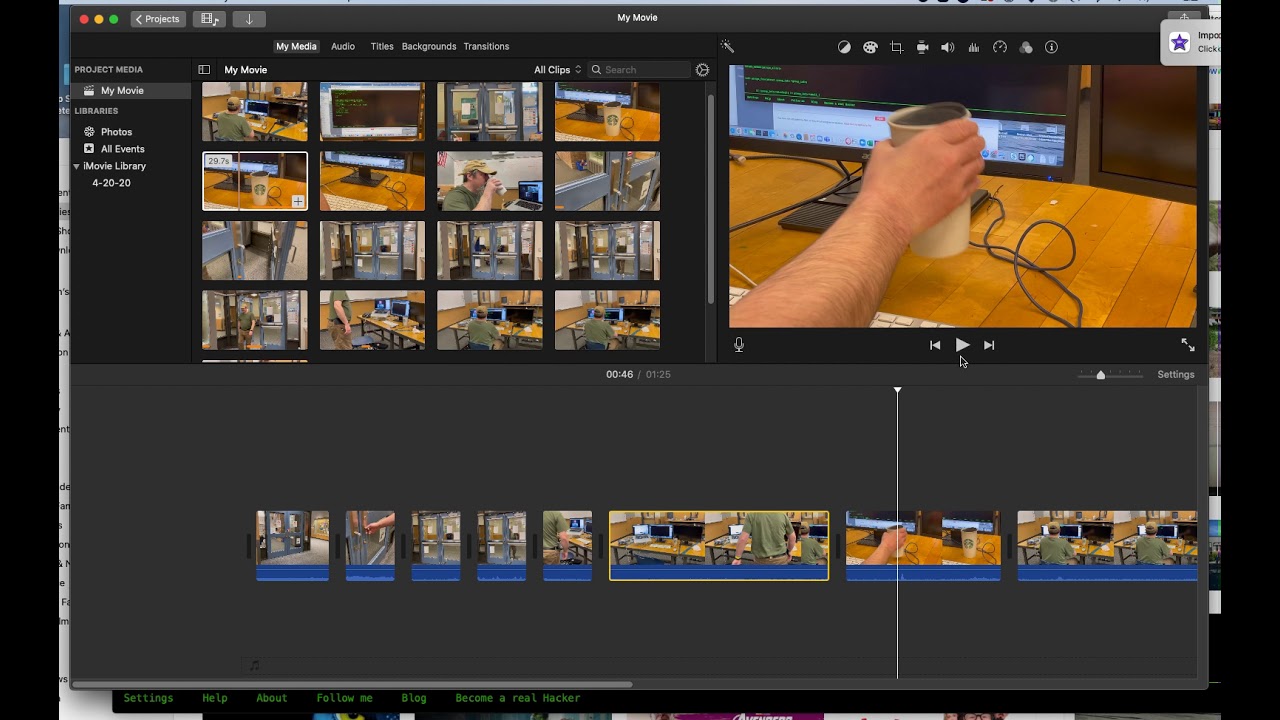Open the browser settings gear
The height and width of the screenshot is (720, 1280).
(702, 70)
